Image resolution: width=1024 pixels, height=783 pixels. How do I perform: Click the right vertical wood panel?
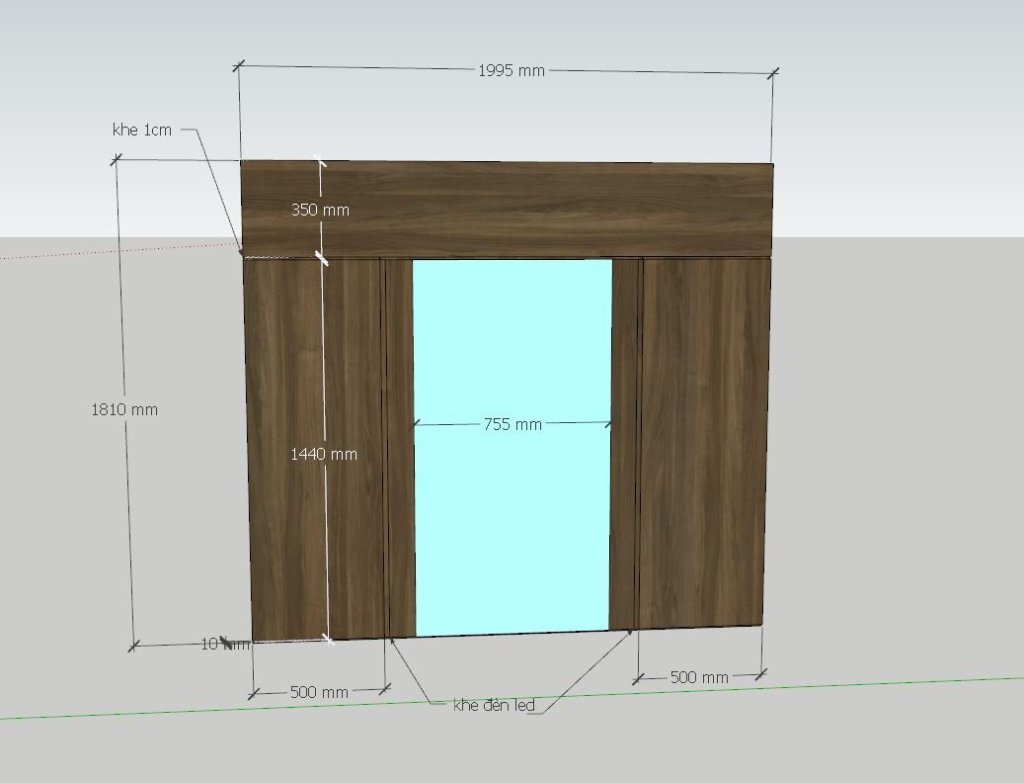point(704,443)
